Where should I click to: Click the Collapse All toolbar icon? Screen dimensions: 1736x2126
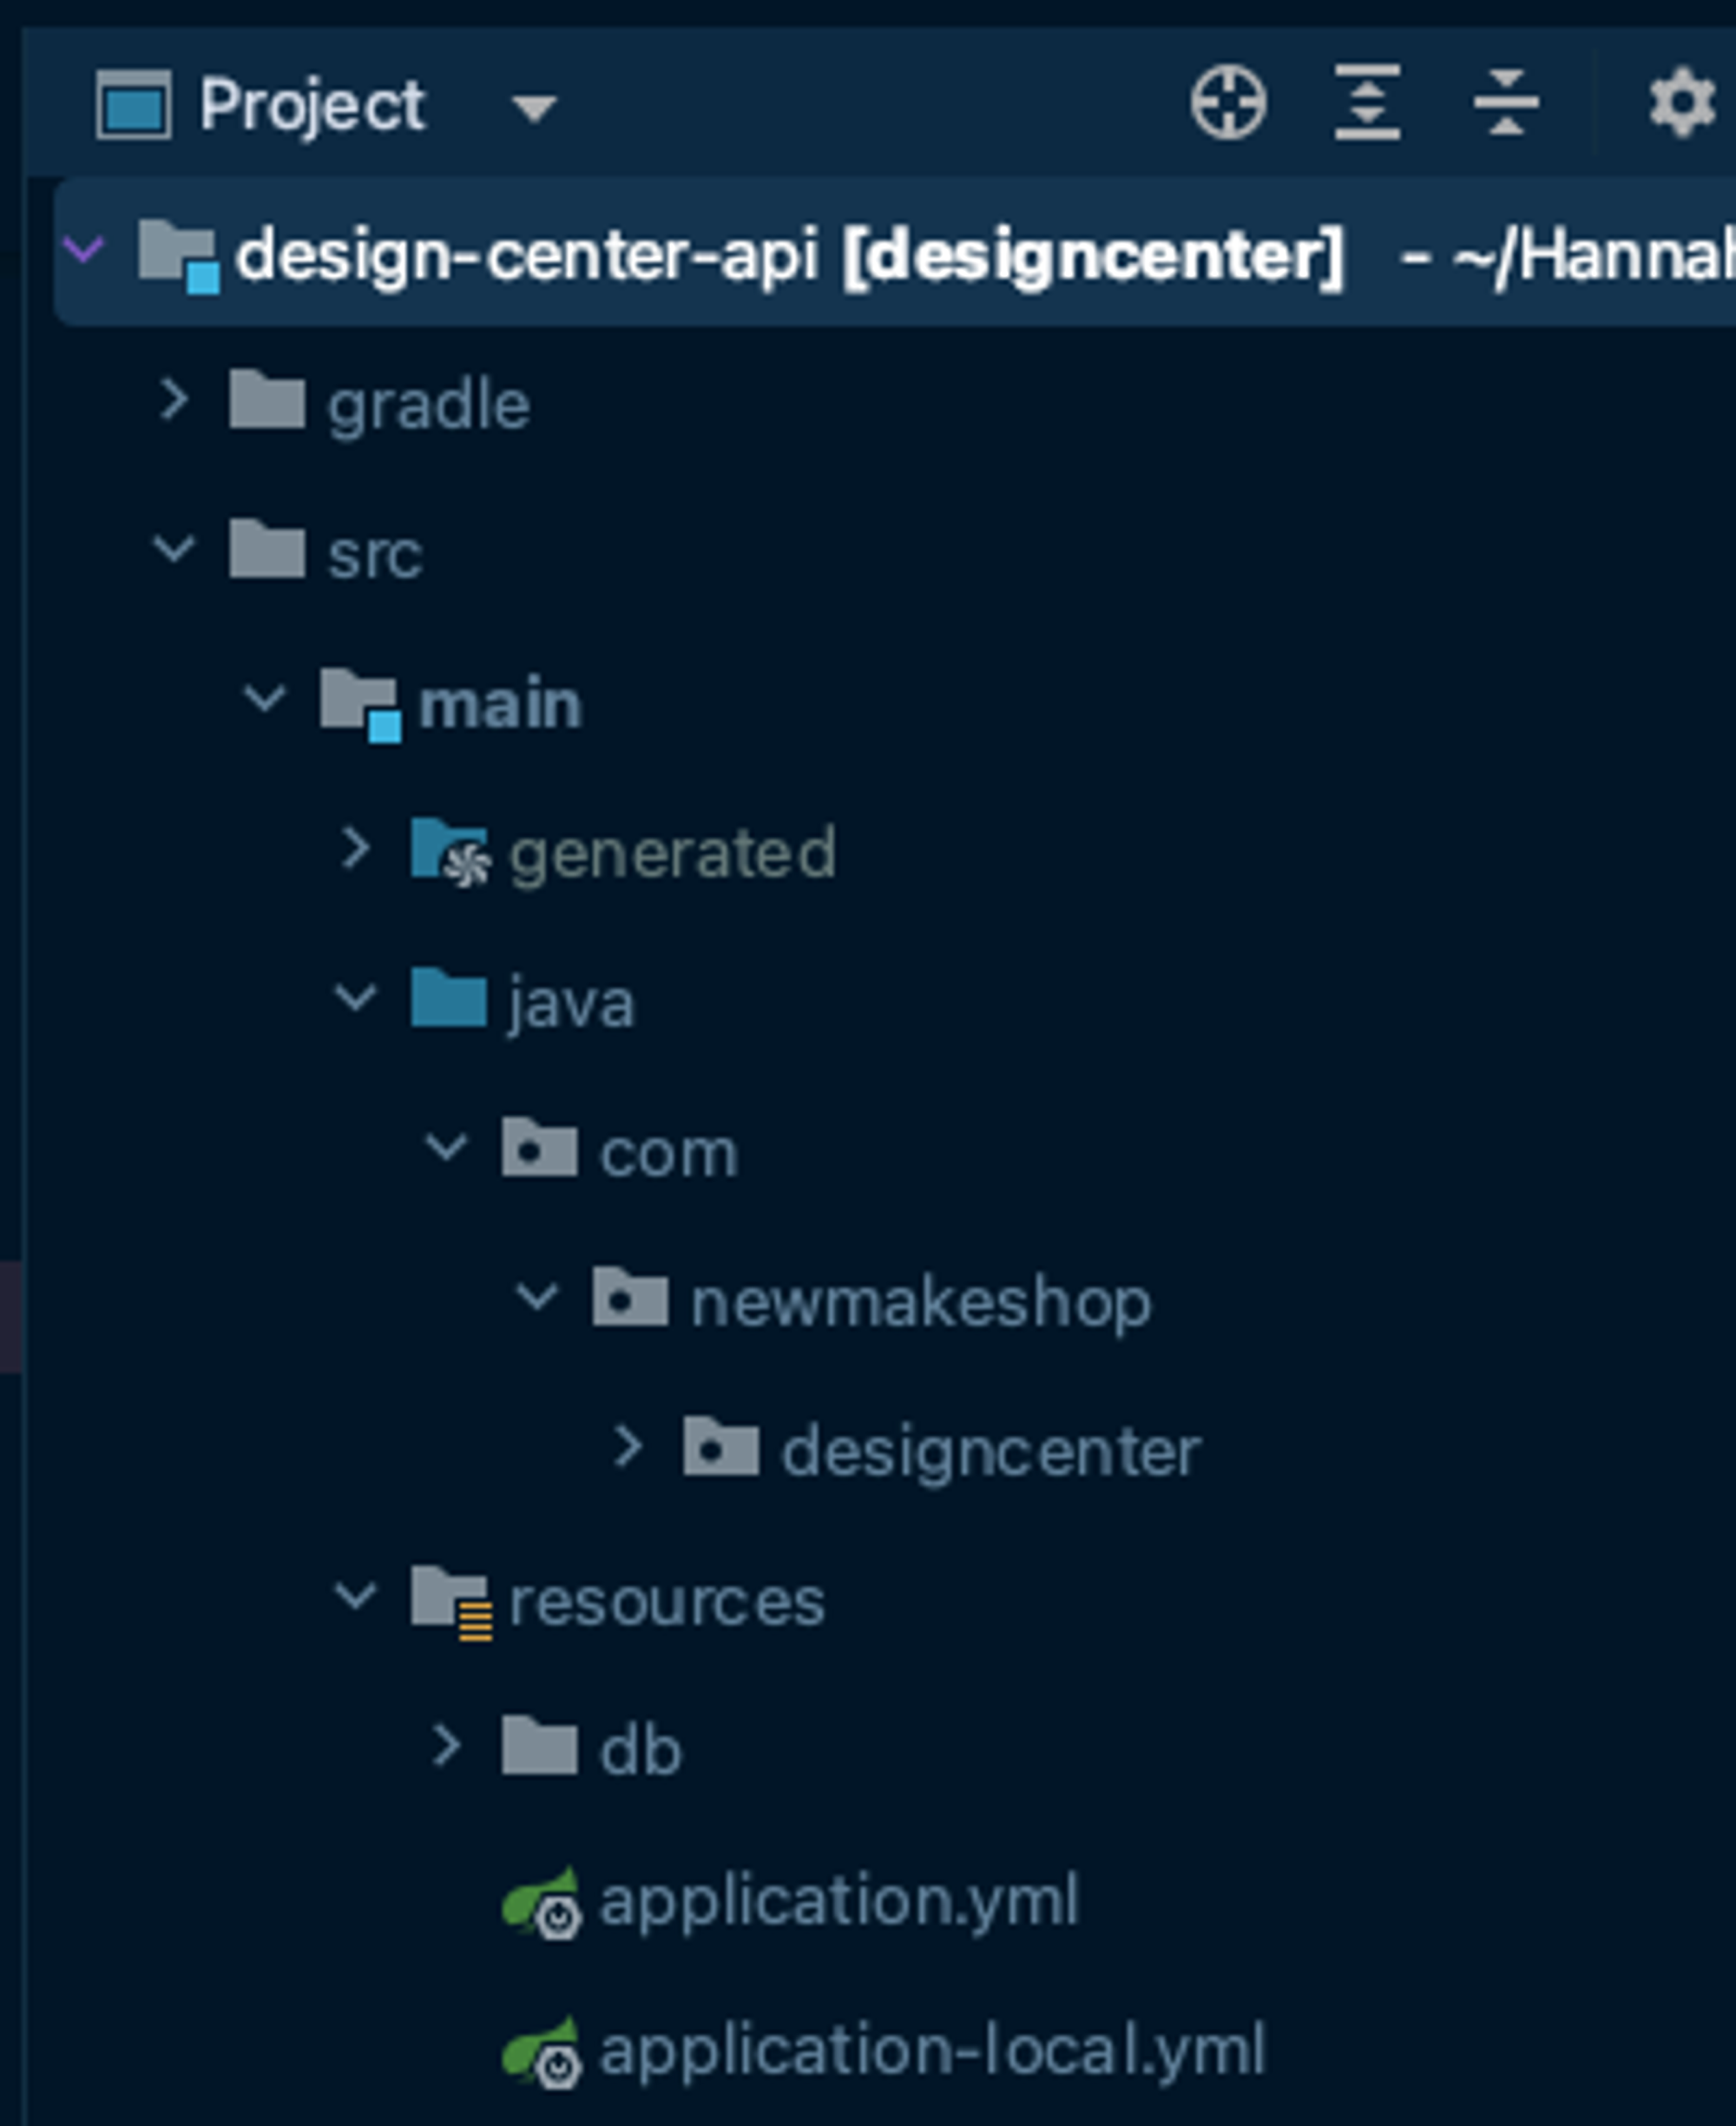[x=1506, y=102]
